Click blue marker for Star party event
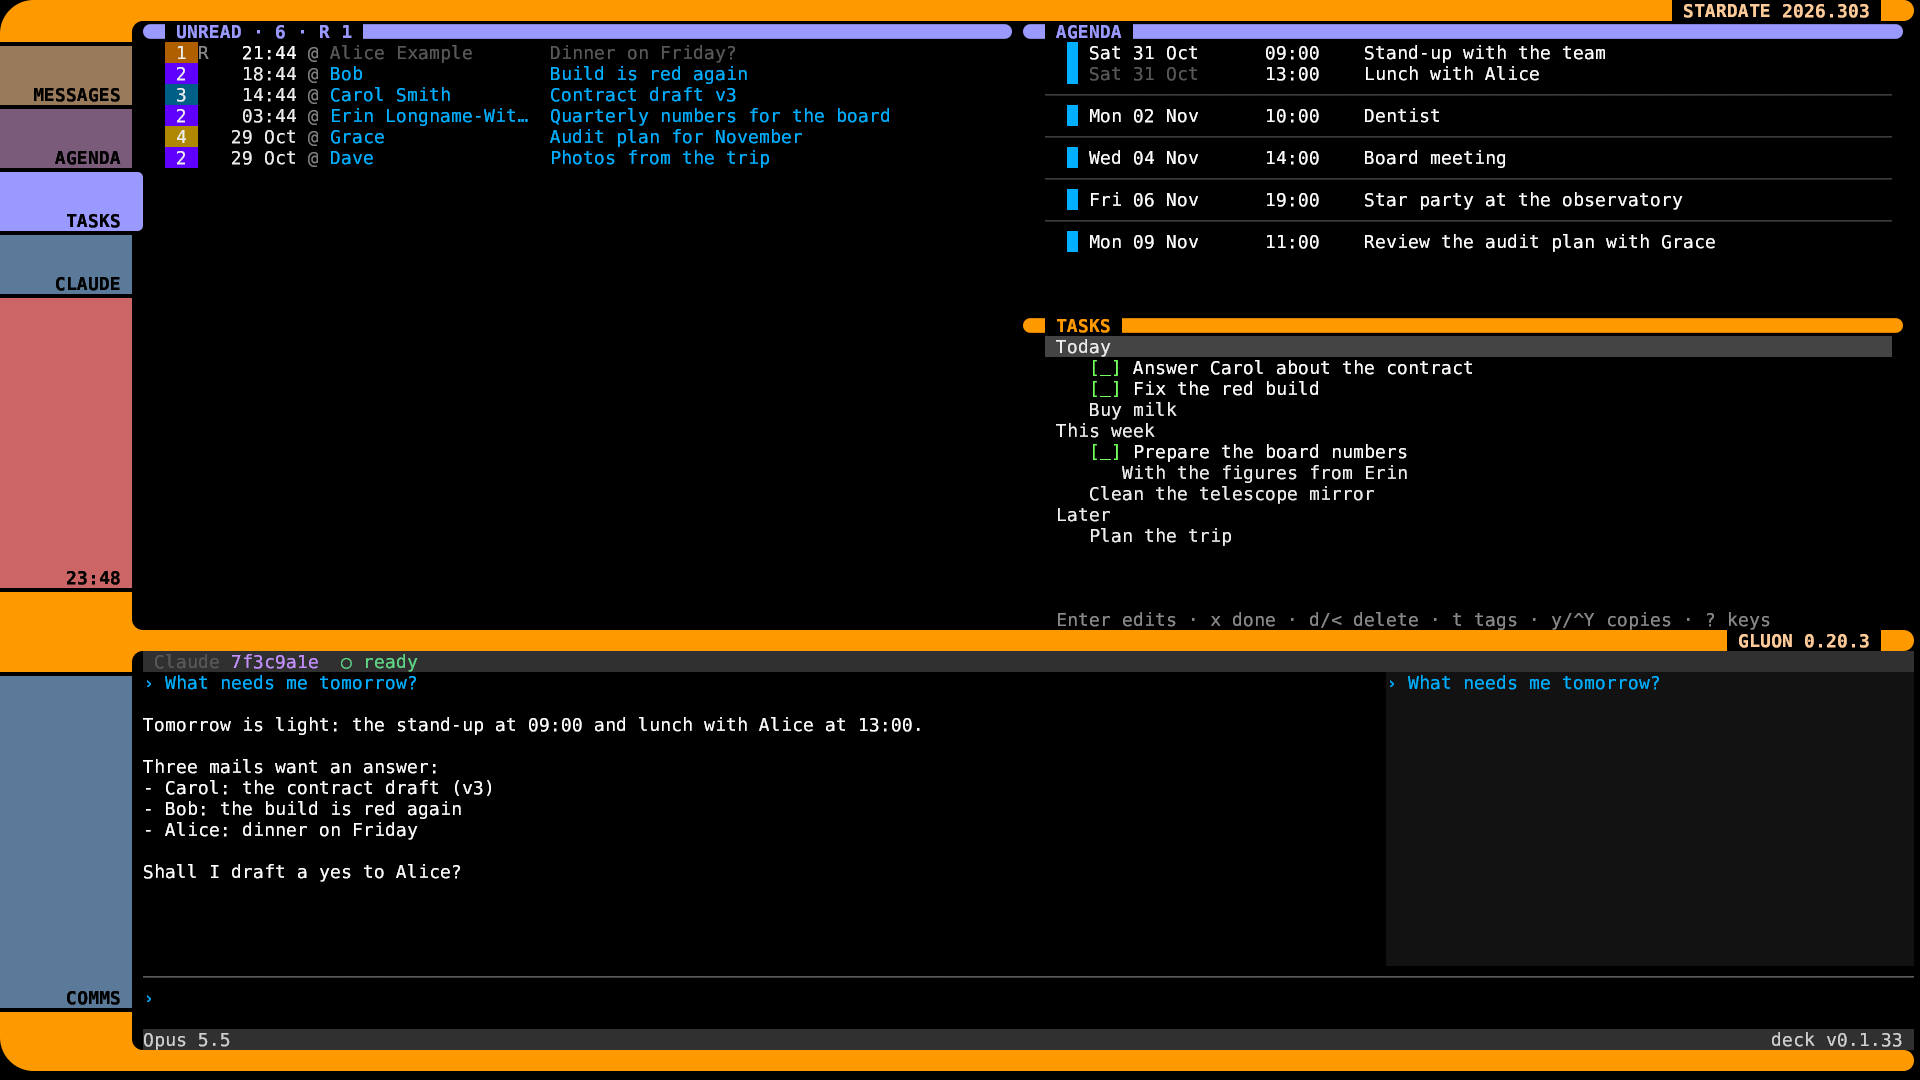The image size is (1920, 1080). [1072, 200]
